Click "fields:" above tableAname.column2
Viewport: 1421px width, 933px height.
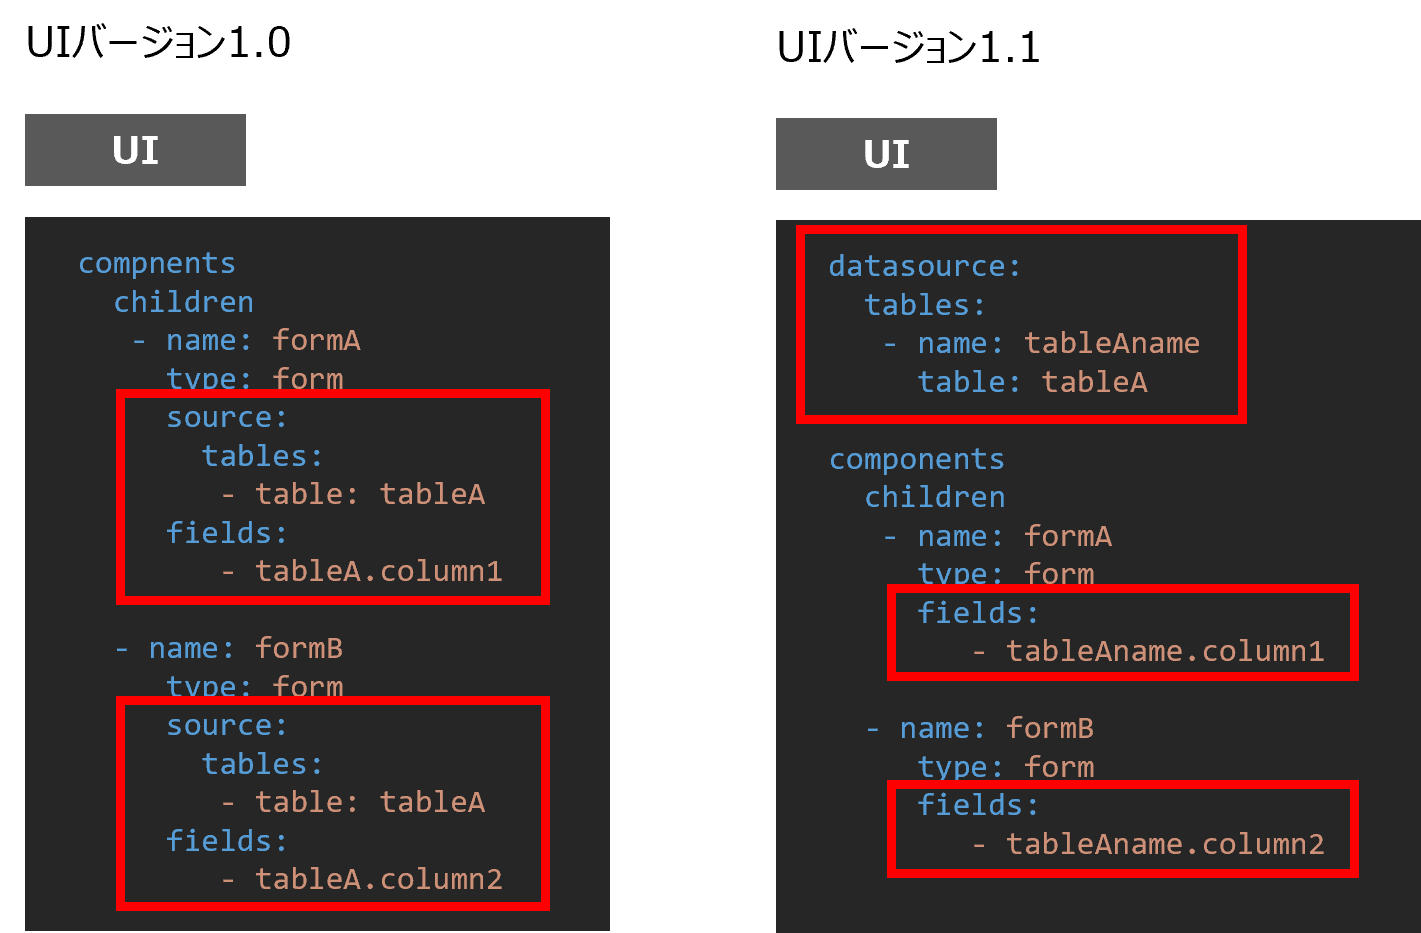pos(978,805)
